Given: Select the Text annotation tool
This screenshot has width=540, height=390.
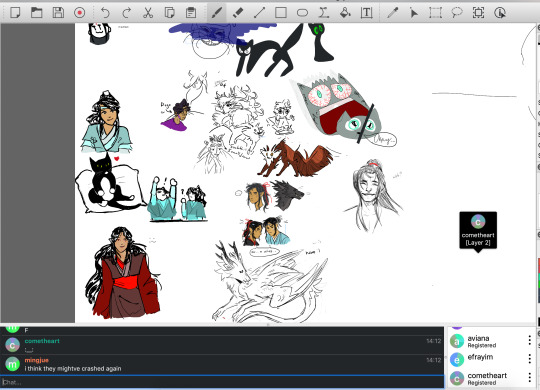Looking at the screenshot, I should click(x=366, y=13).
